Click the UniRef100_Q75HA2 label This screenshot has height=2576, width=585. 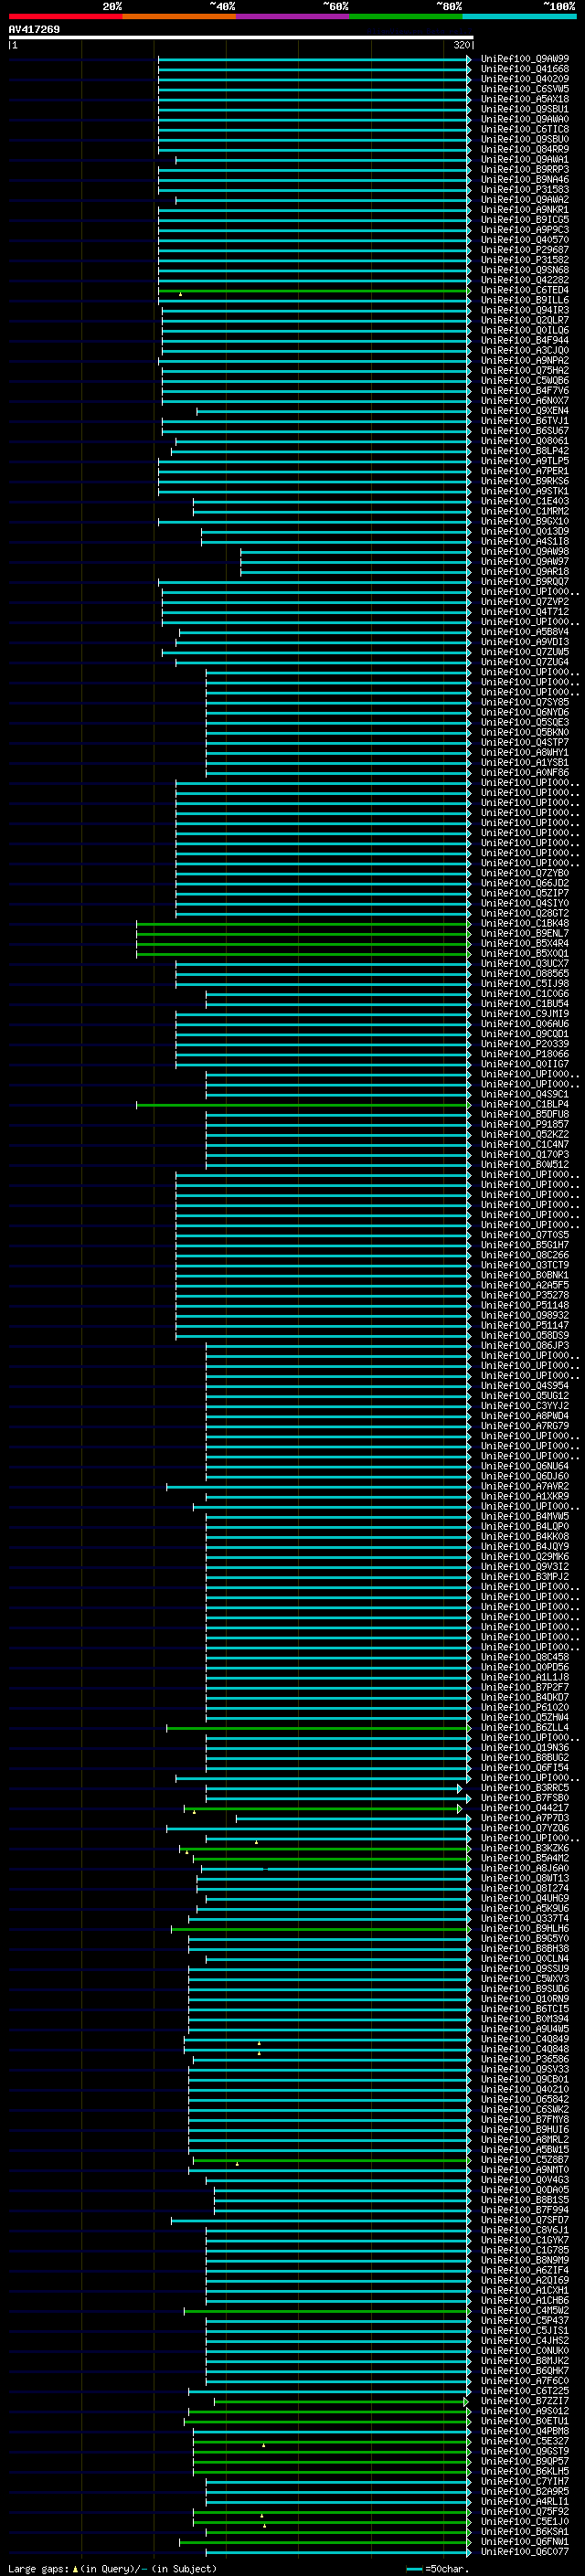pyautogui.click(x=525, y=371)
